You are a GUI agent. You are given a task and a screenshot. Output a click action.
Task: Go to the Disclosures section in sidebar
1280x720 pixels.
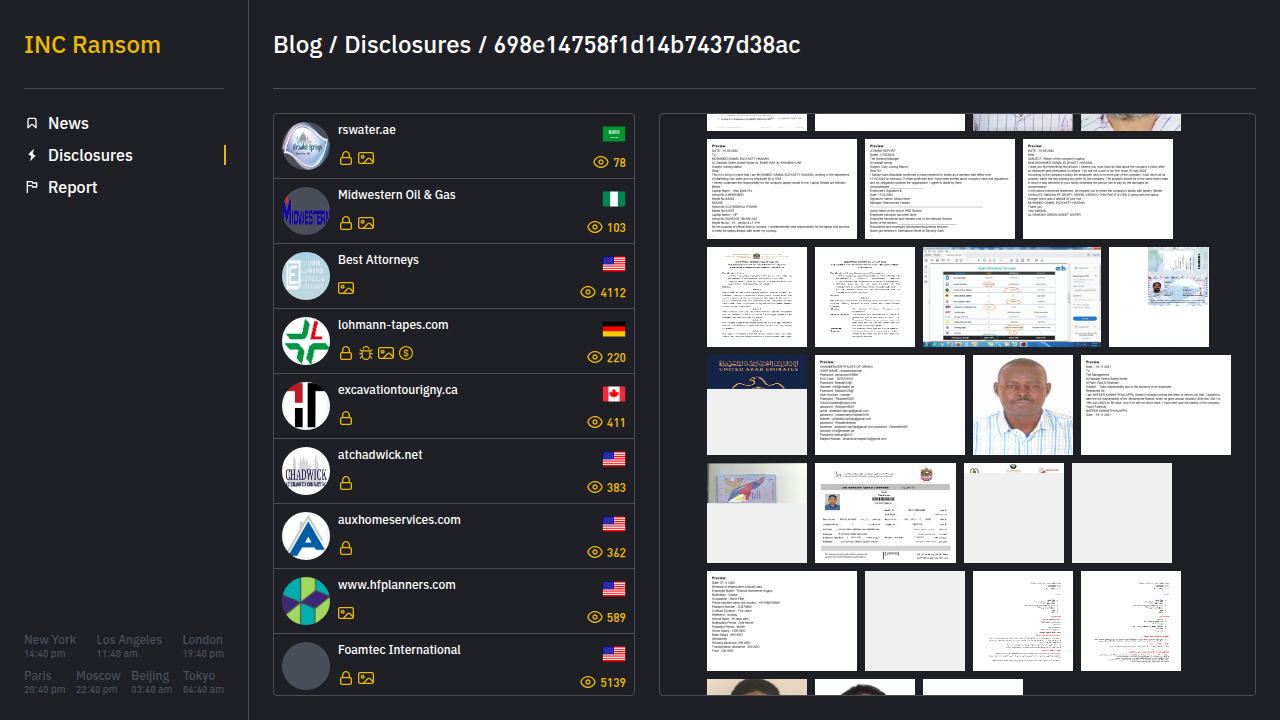pyautogui.click(x=90, y=155)
